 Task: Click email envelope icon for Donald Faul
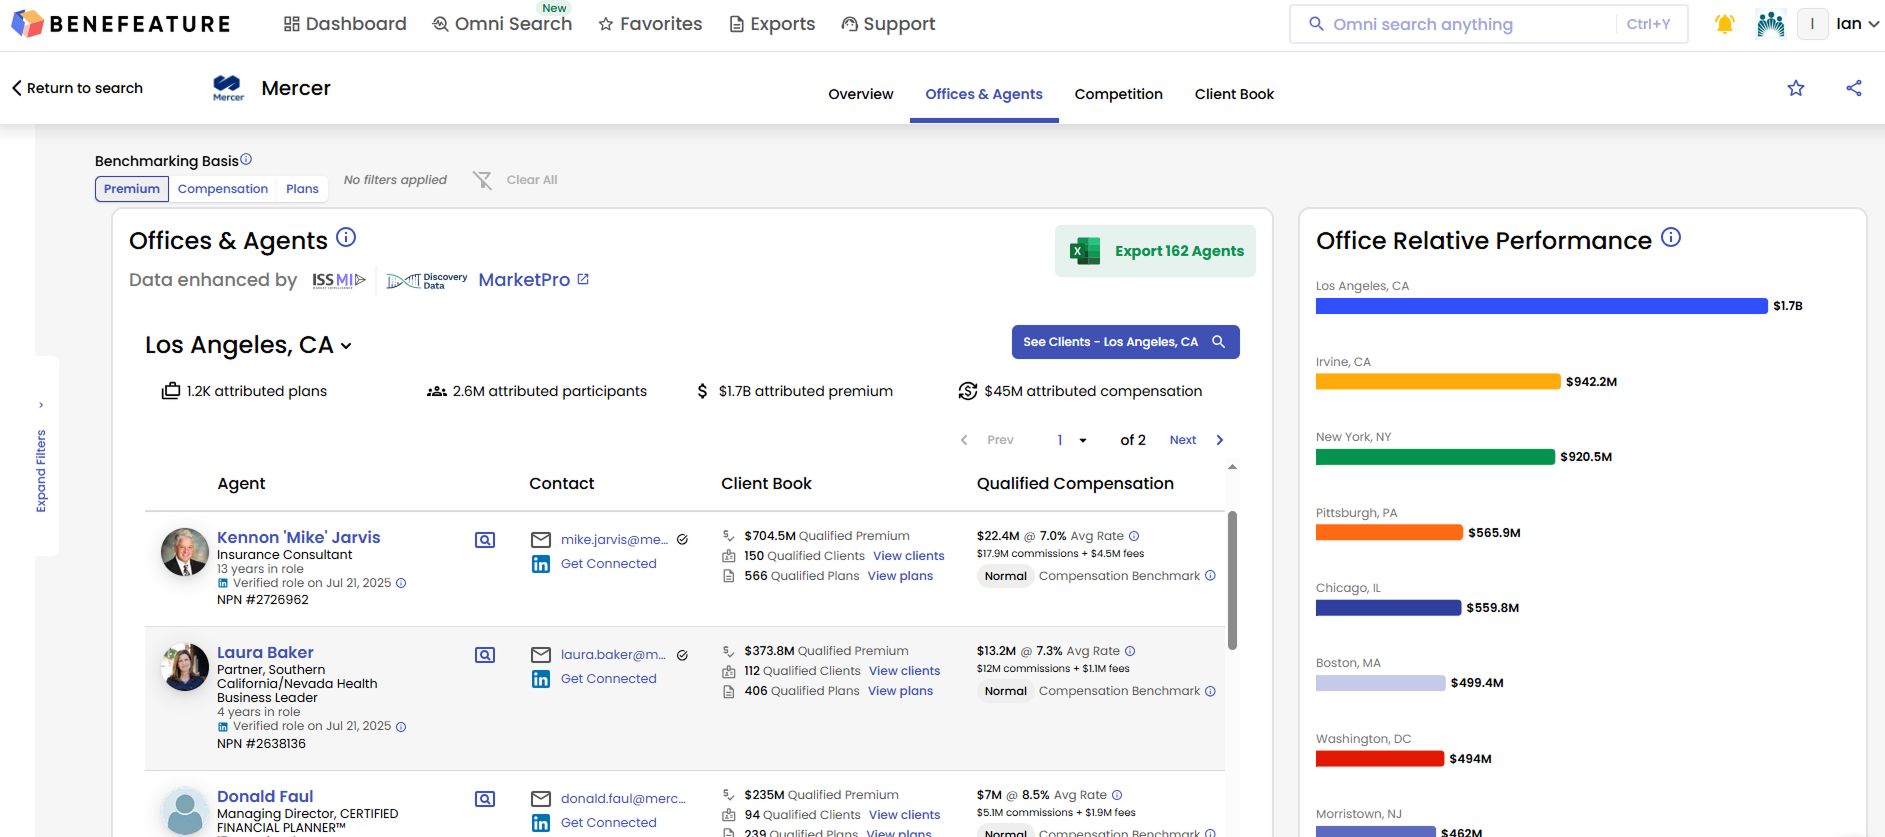(541, 799)
